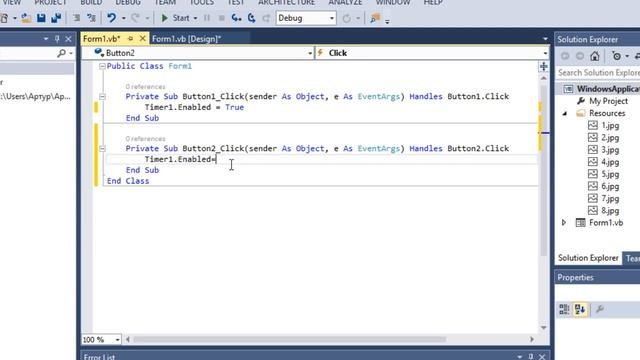Open the DEBUG menu
This screenshot has width=640, height=360.
[x=128, y=2]
